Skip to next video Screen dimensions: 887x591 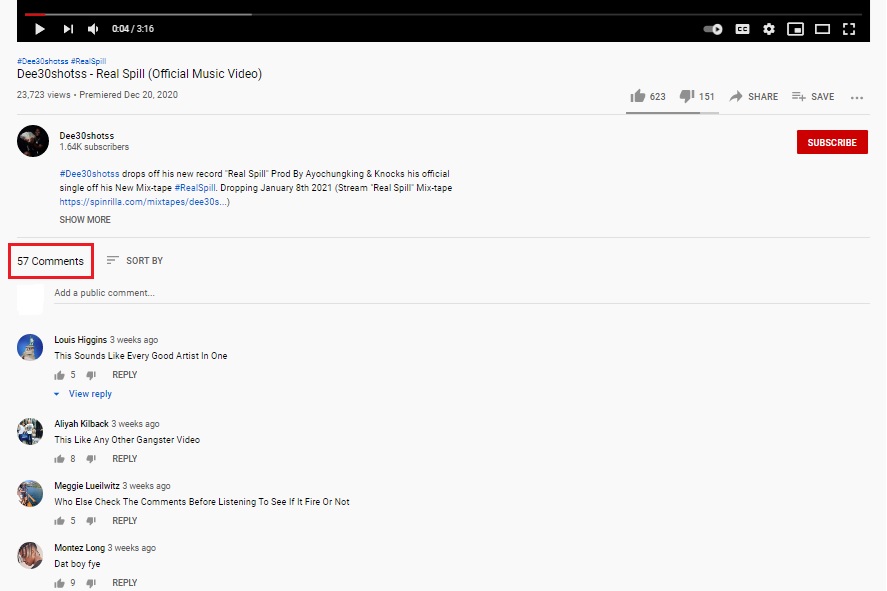coord(68,29)
